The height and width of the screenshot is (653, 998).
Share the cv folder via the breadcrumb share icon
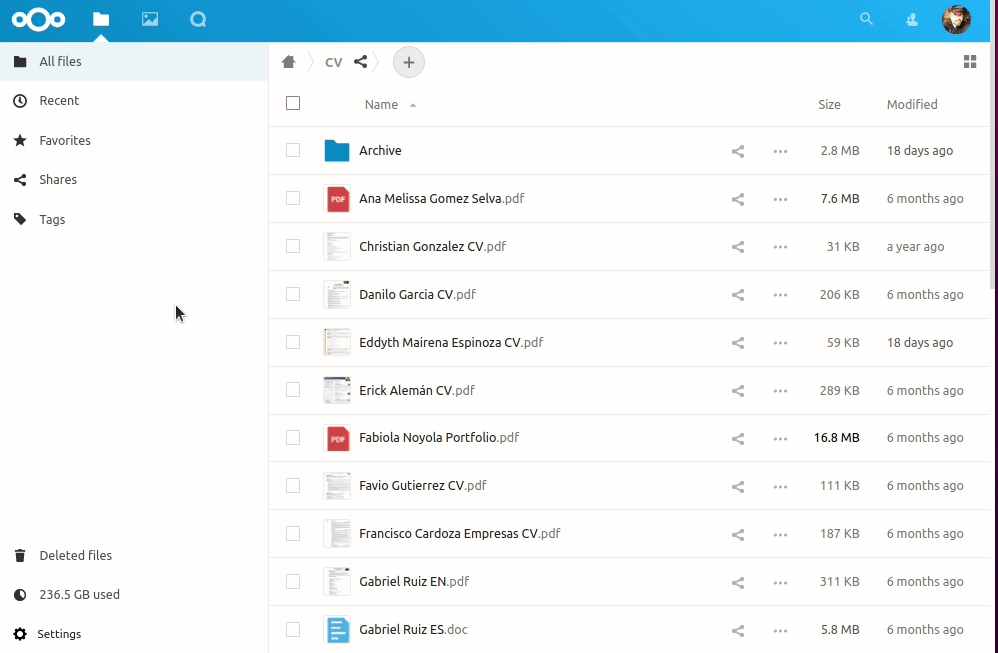[x=360, y=61]
